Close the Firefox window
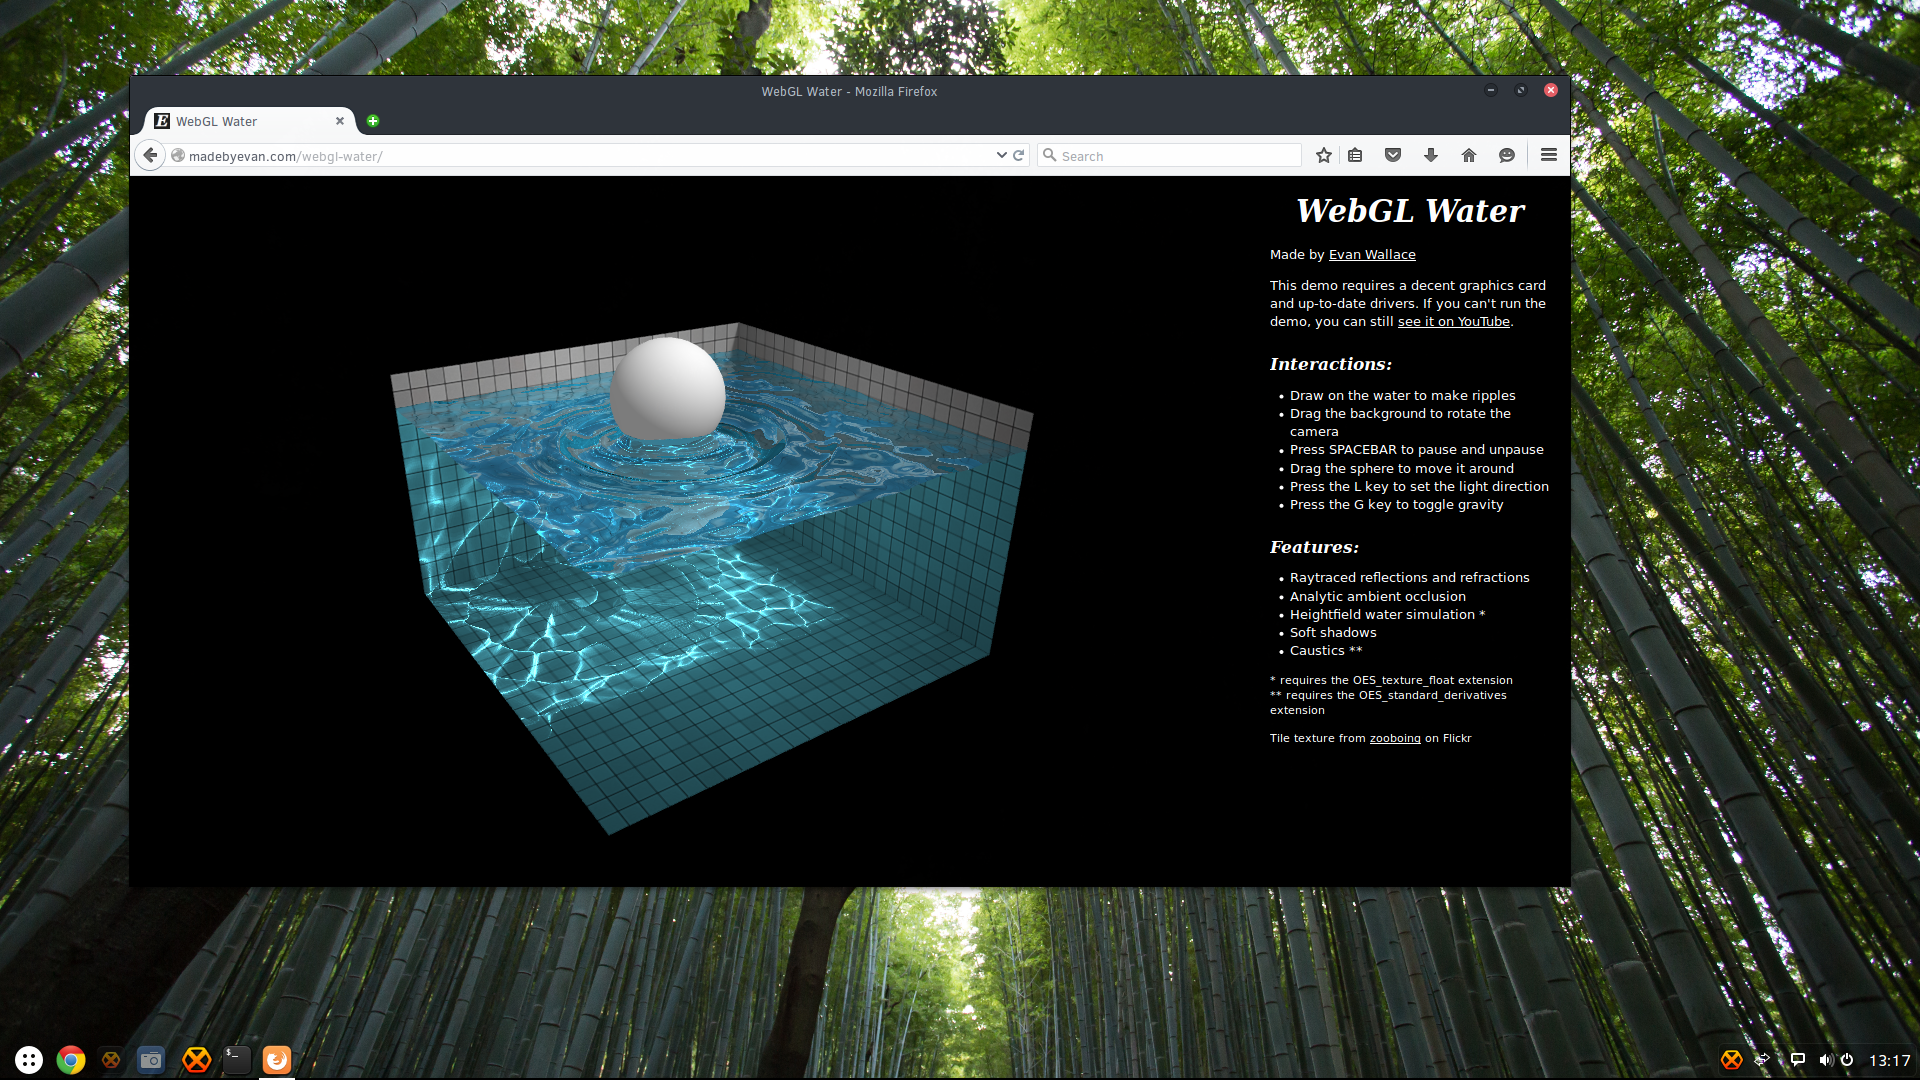Viewport: 1920px width, 1080px height. coord(1551,90)
